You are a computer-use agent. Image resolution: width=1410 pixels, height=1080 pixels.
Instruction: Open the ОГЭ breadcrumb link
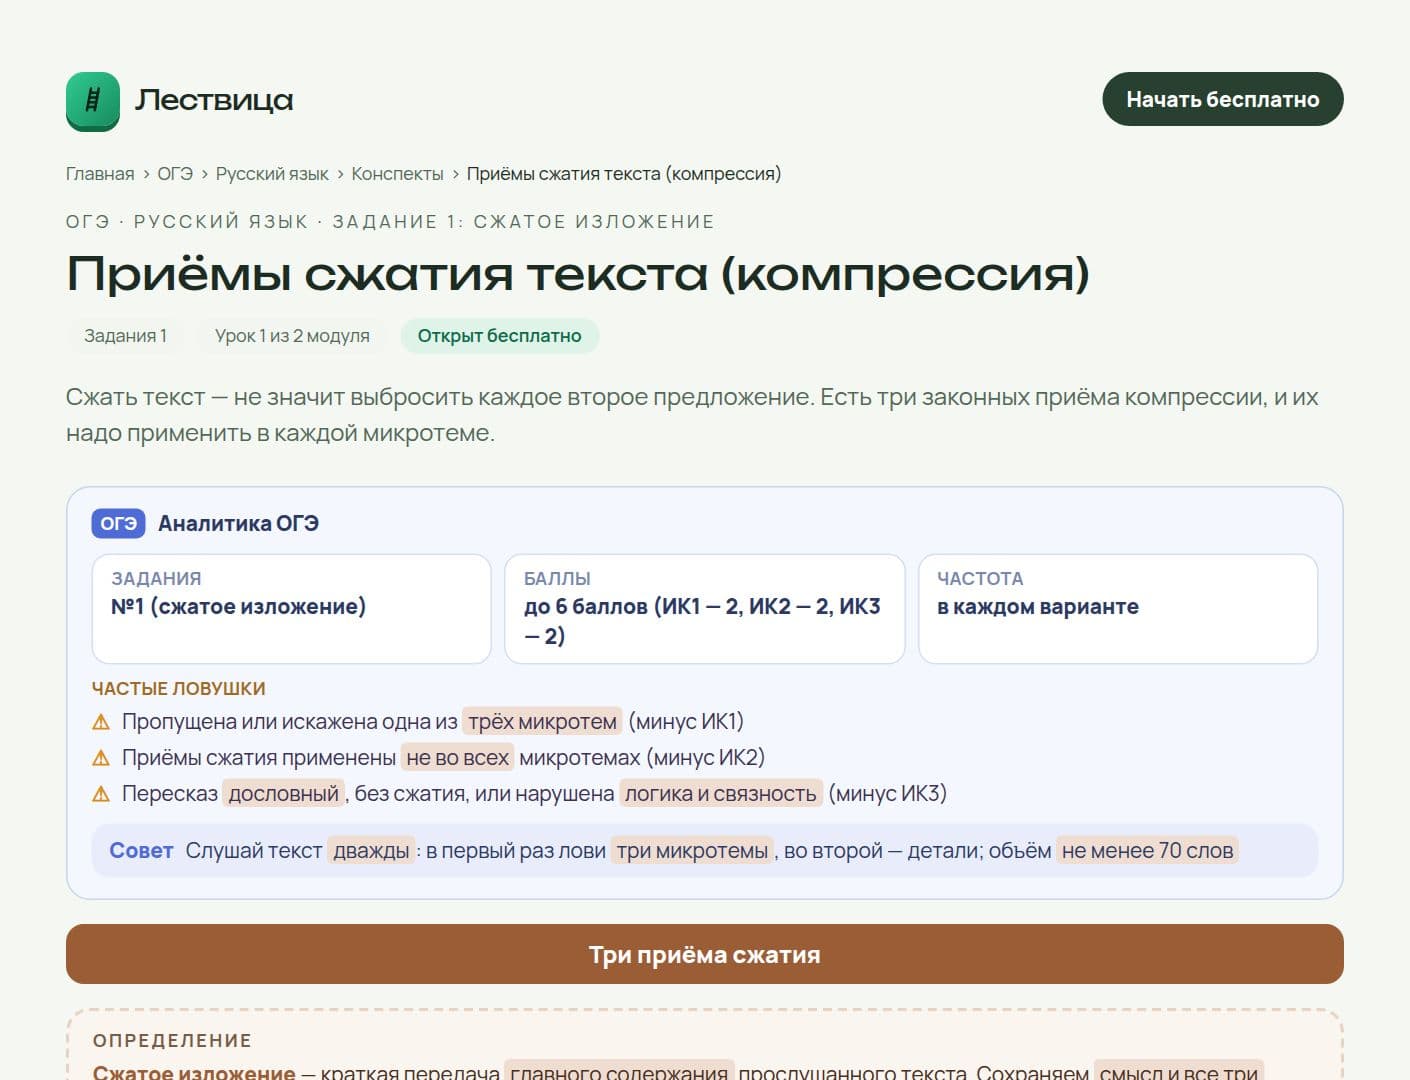coord(175,174)
